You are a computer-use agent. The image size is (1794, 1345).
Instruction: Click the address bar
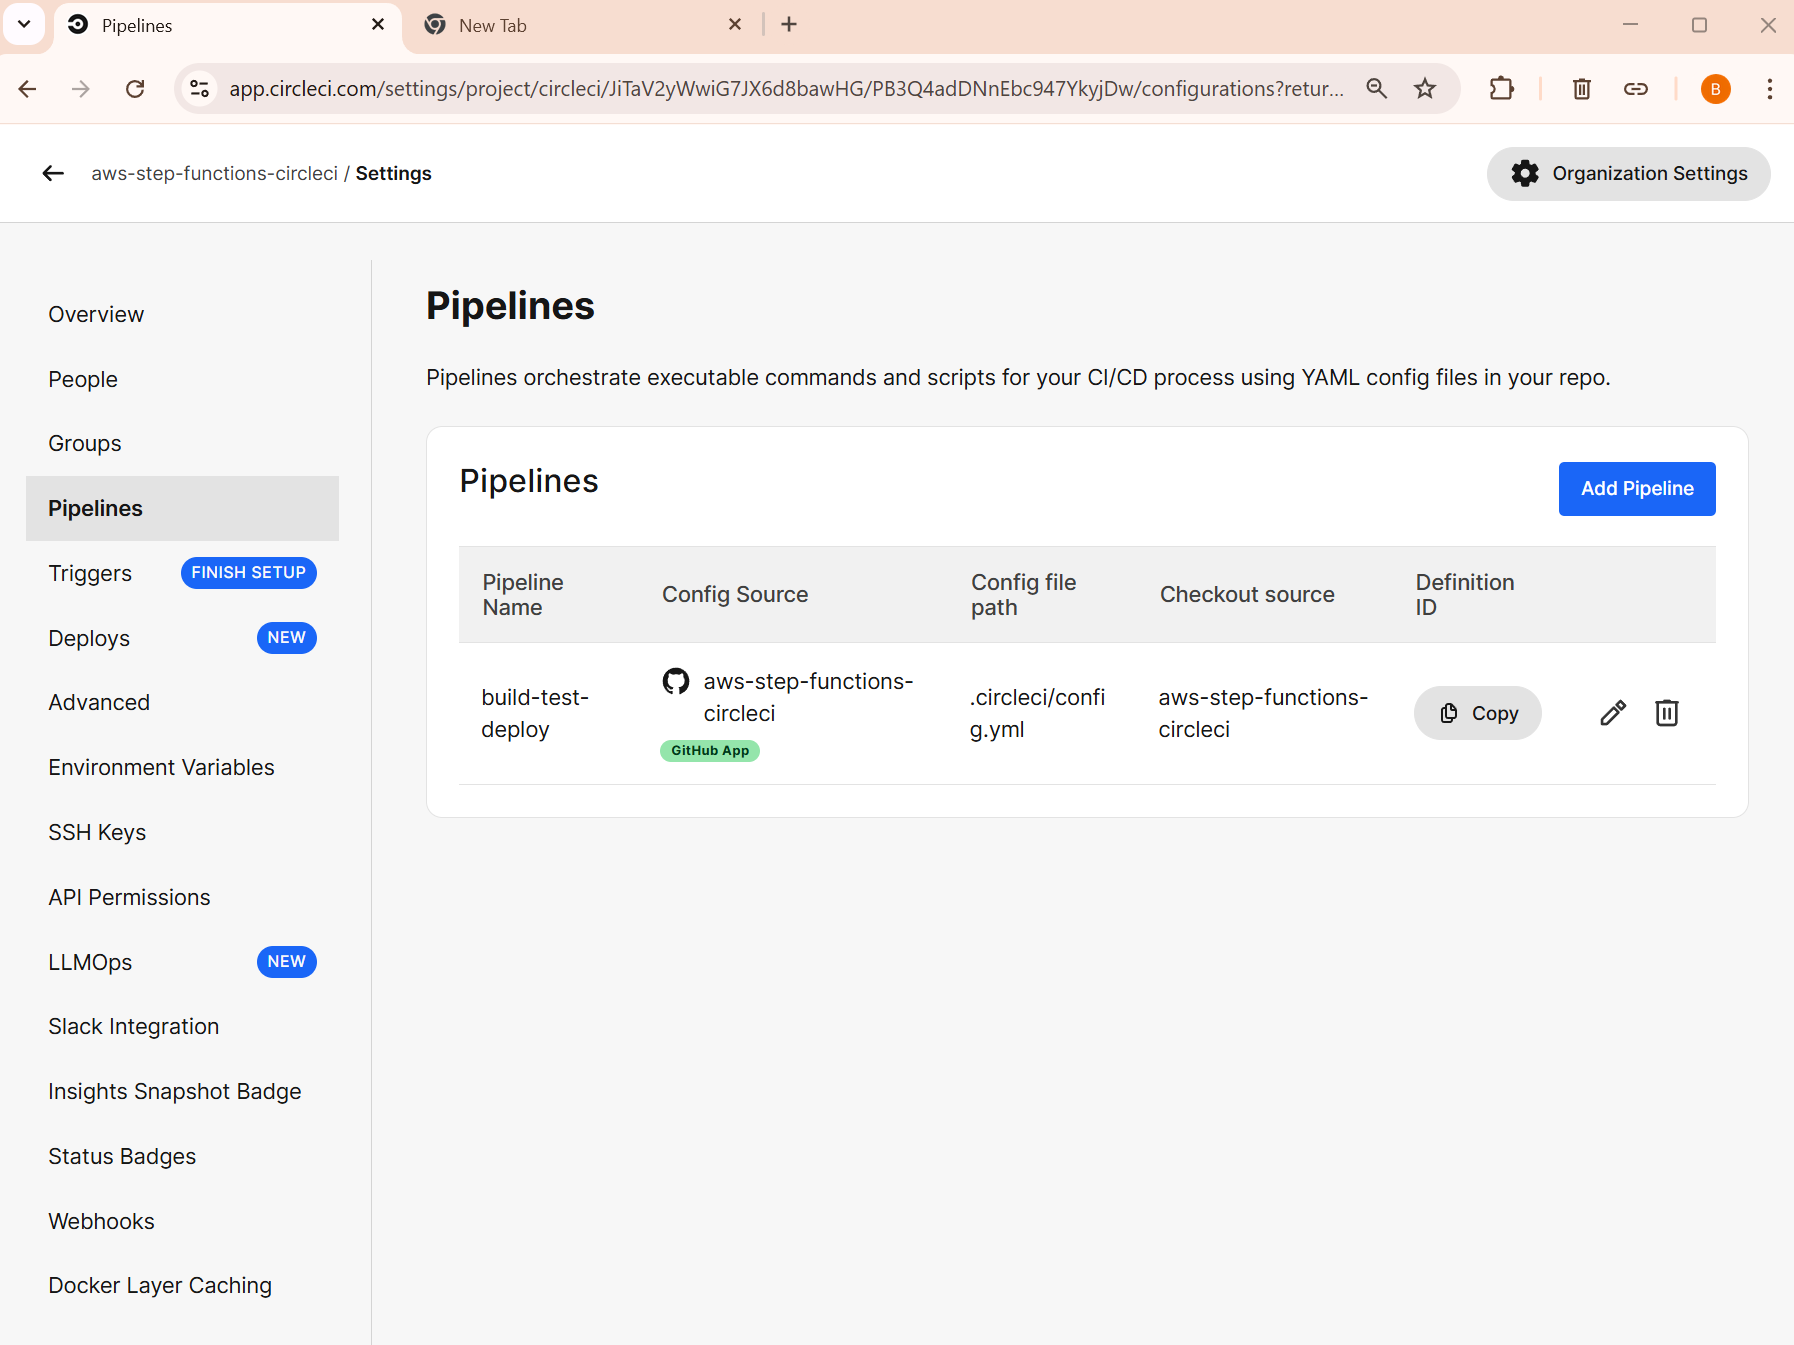780,88
